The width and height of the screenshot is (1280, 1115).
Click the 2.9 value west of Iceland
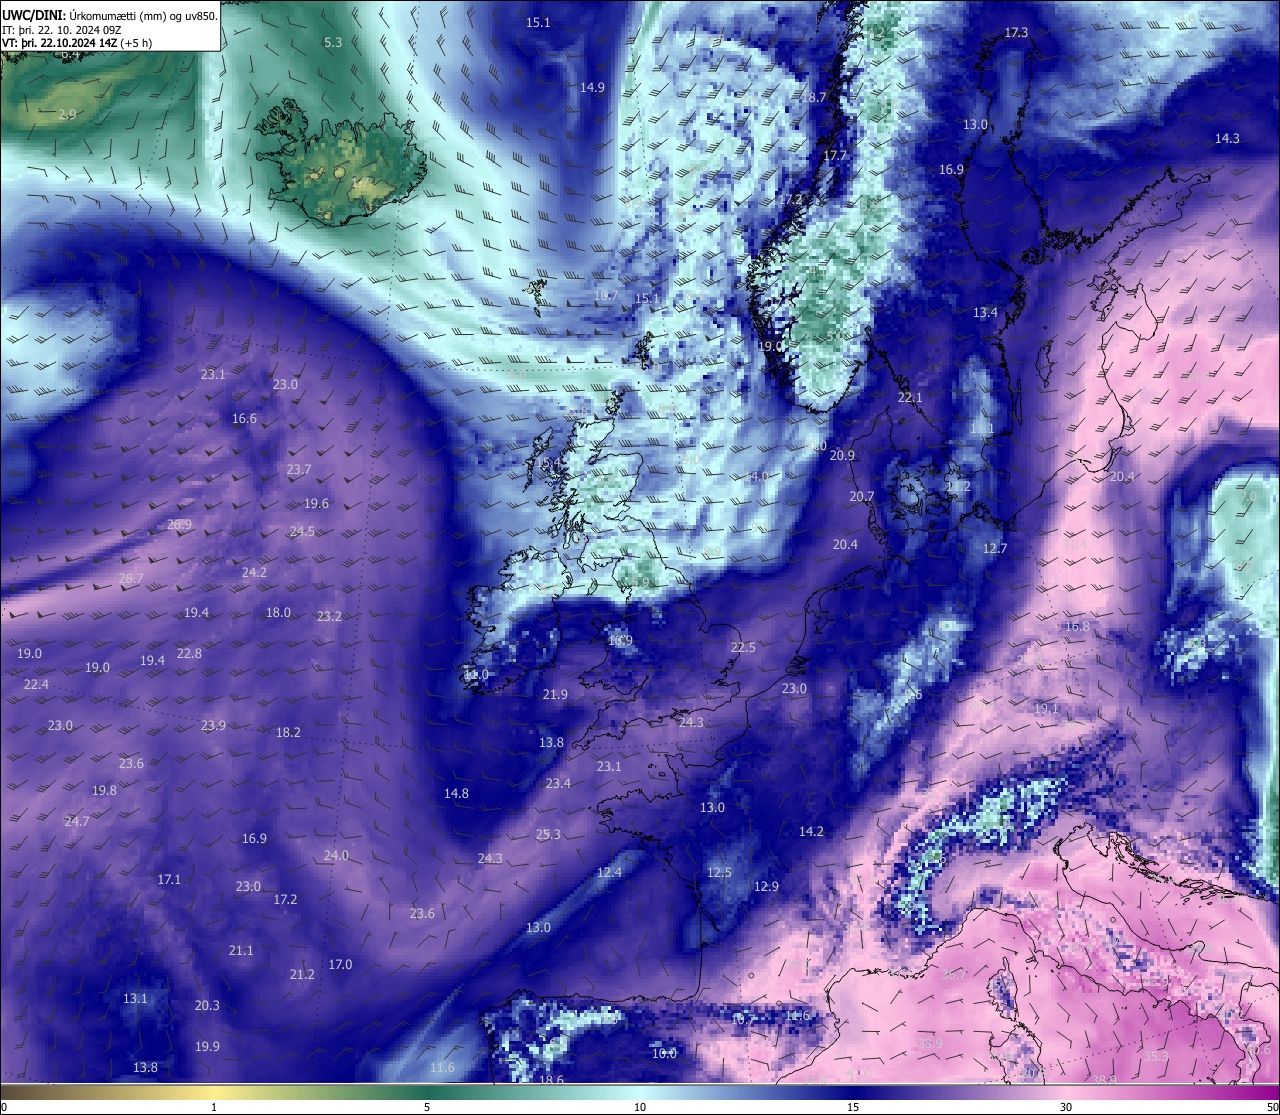[67, 115]
